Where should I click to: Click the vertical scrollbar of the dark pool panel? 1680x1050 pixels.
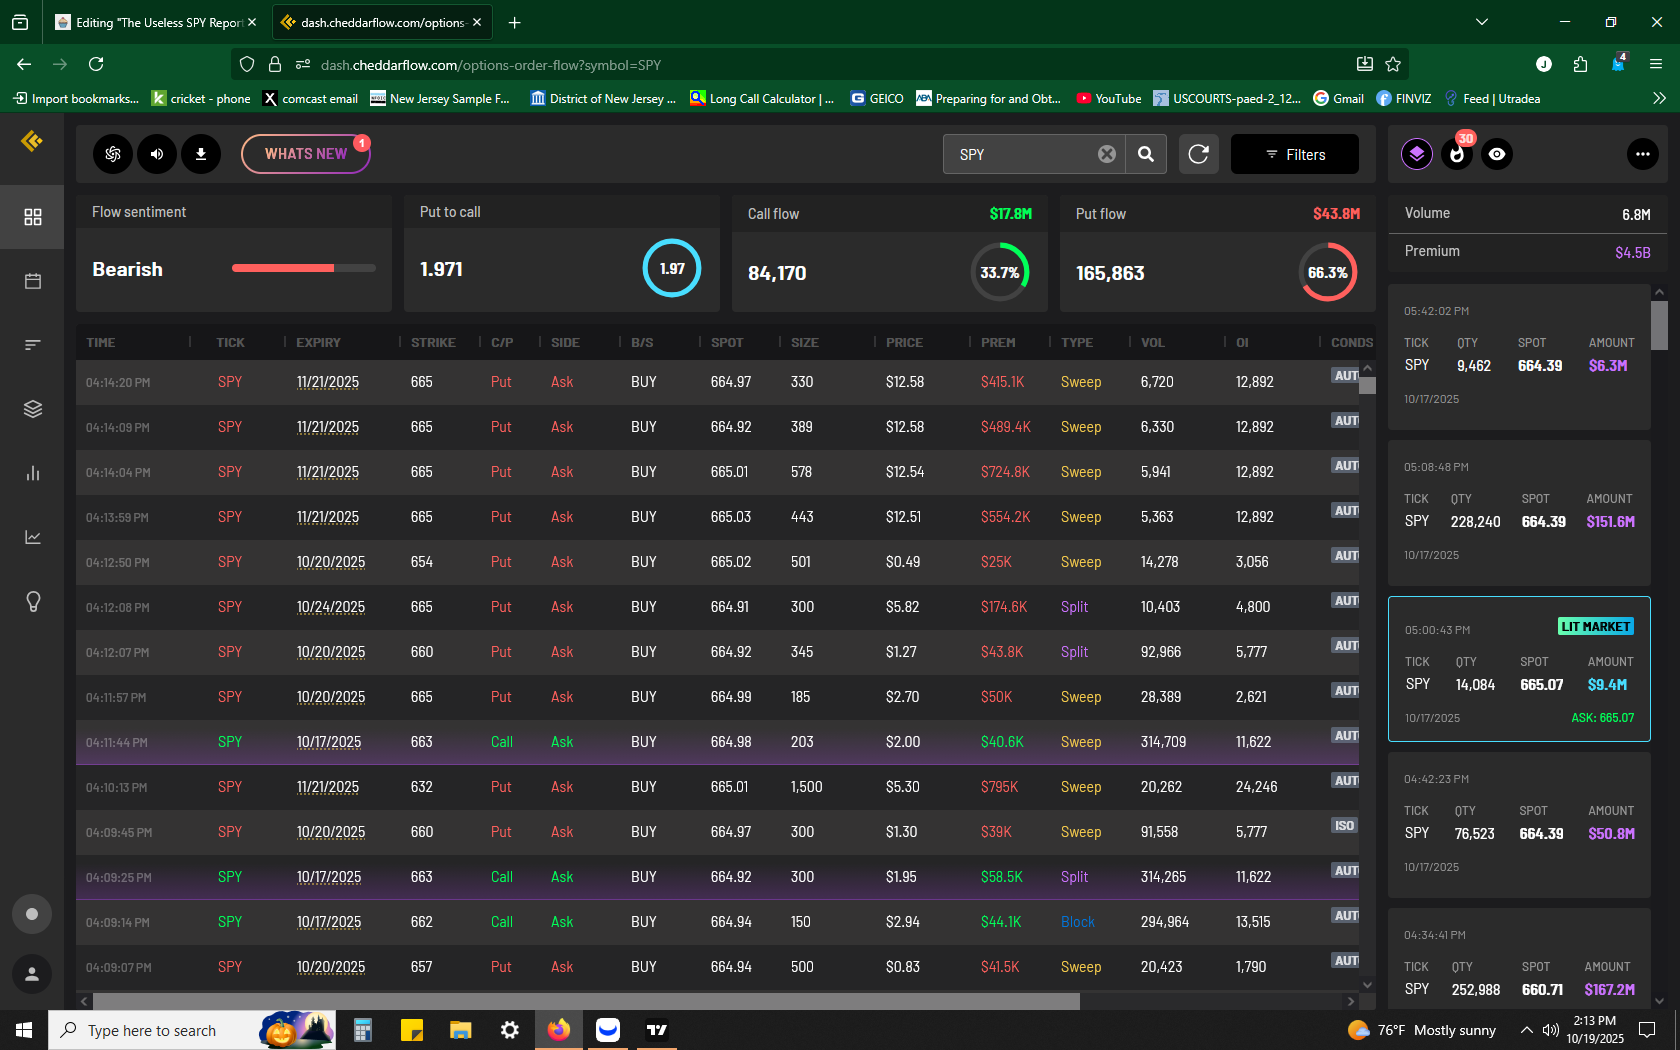(1659, 325)
